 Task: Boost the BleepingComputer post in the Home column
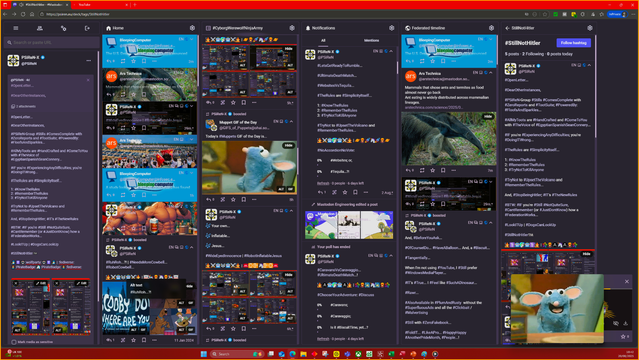pos(123,61)
